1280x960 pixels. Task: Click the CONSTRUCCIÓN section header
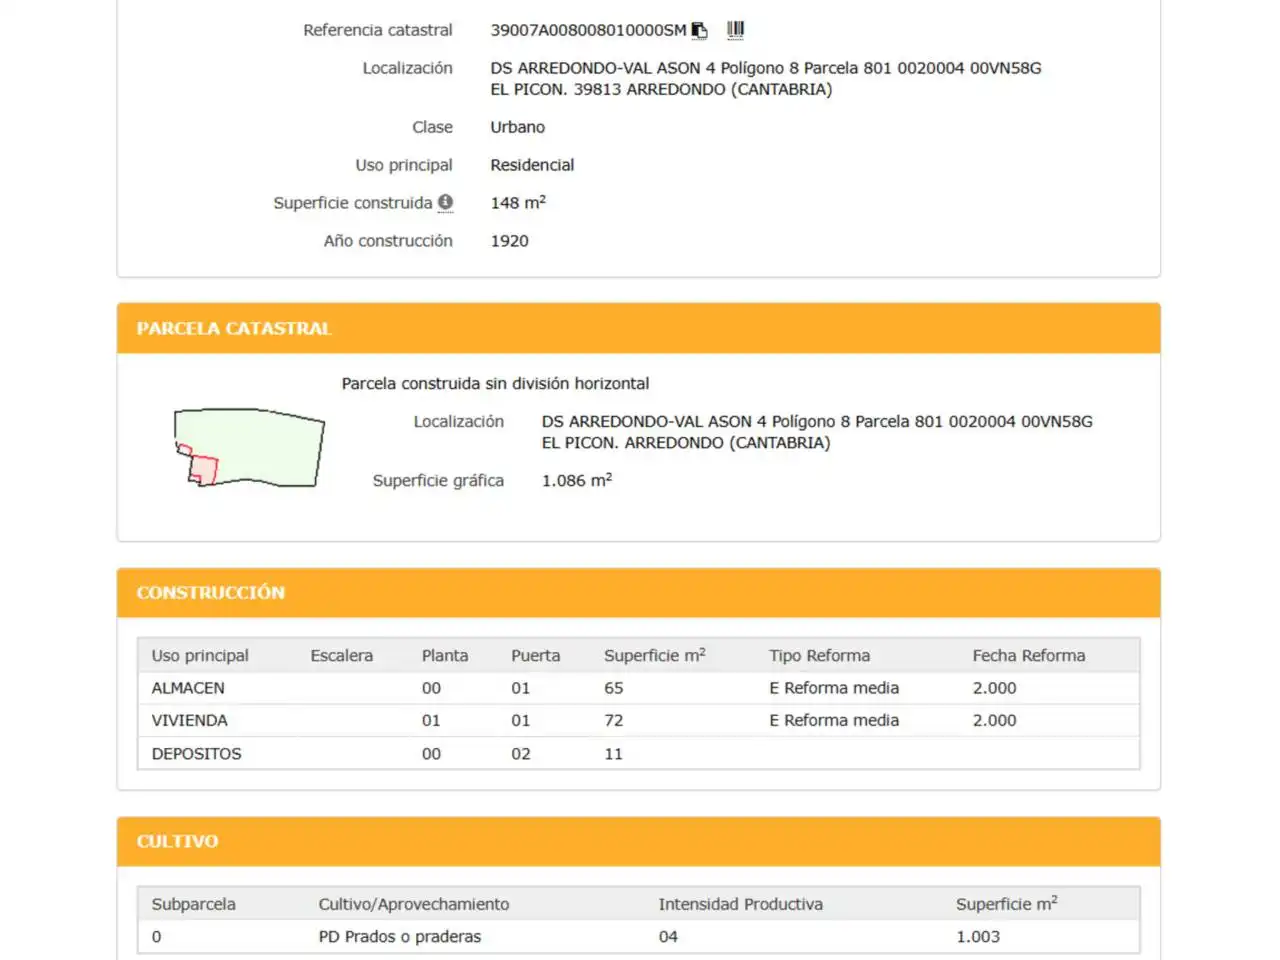(x=638, y=593)
